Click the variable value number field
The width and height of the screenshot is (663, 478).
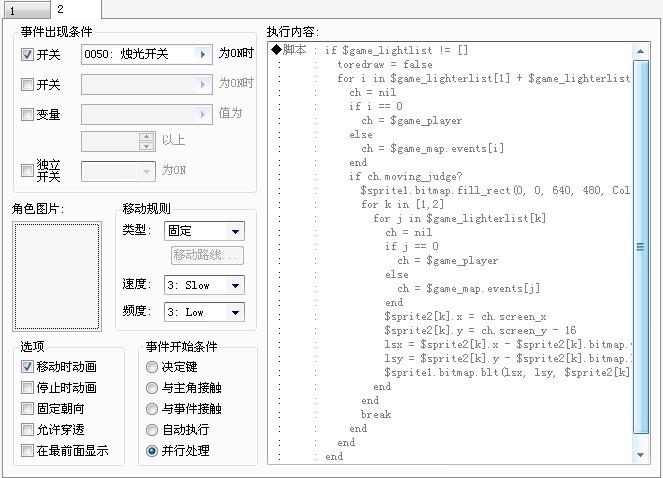click(x=110, y=141)
